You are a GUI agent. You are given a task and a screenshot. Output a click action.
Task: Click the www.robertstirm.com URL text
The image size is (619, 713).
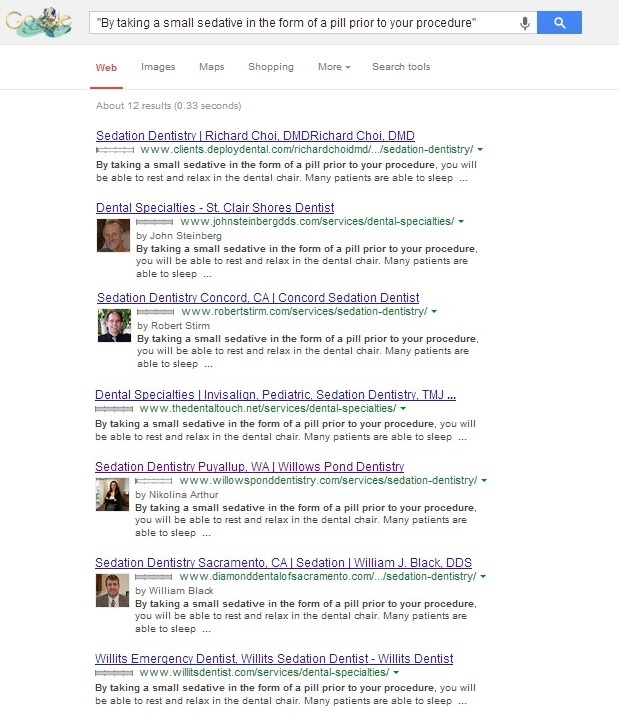pos(304,311)
